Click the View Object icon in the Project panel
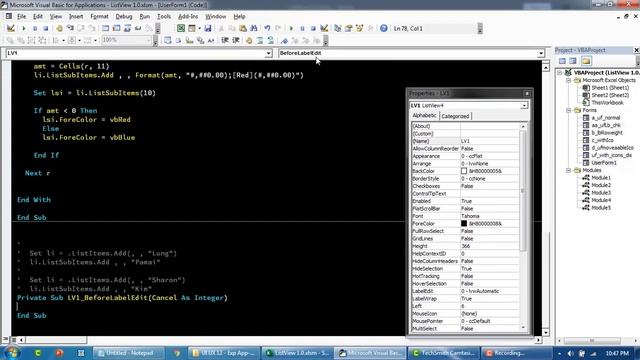Image resolution: width=640 pixels, height=360 pixels. tap(573, 61)
